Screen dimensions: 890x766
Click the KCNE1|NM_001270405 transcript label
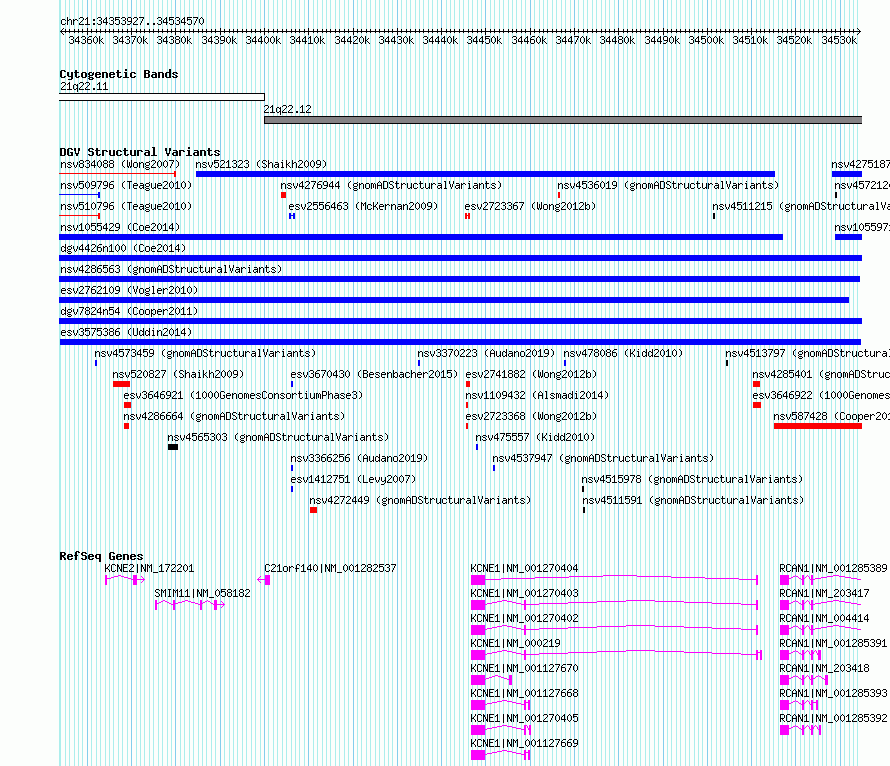524,718
